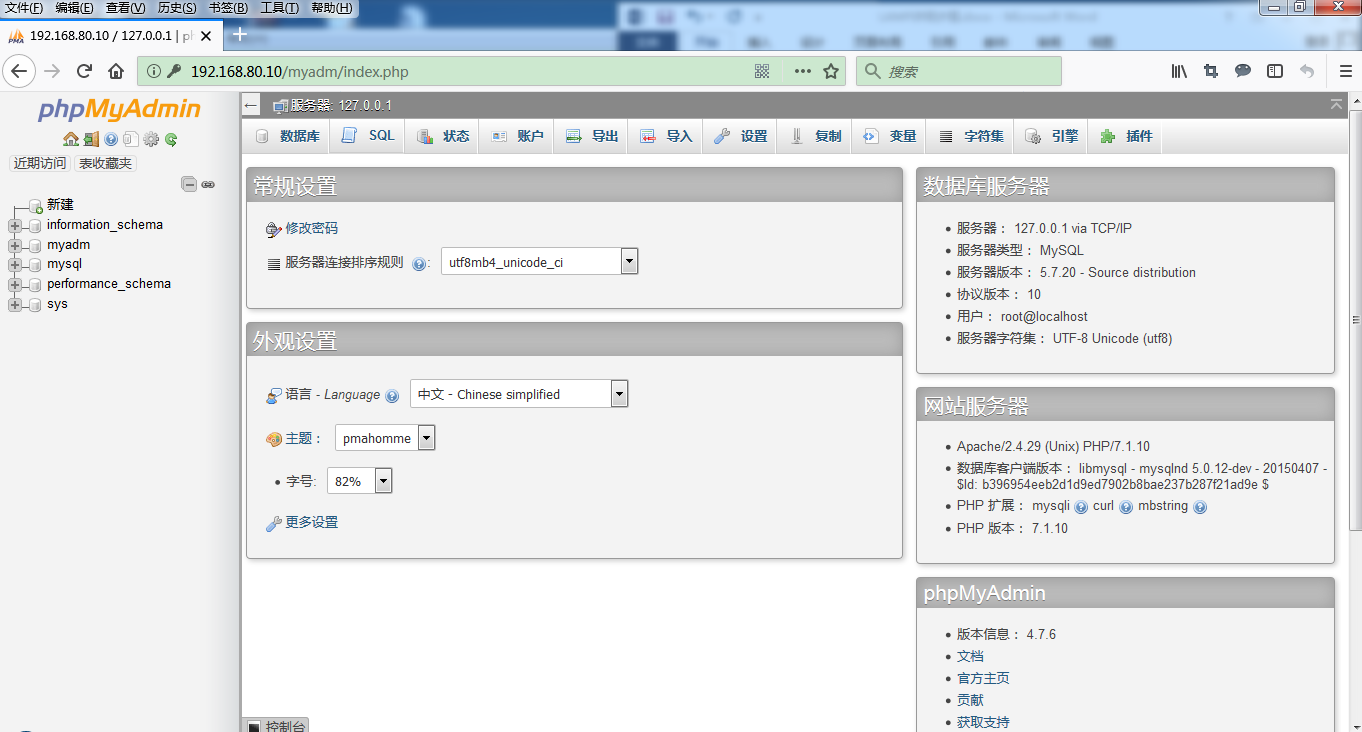The height and width of the screenshot is (732, 1362).
Task: Open page actions three-dots icon
Action: (803, 71)
